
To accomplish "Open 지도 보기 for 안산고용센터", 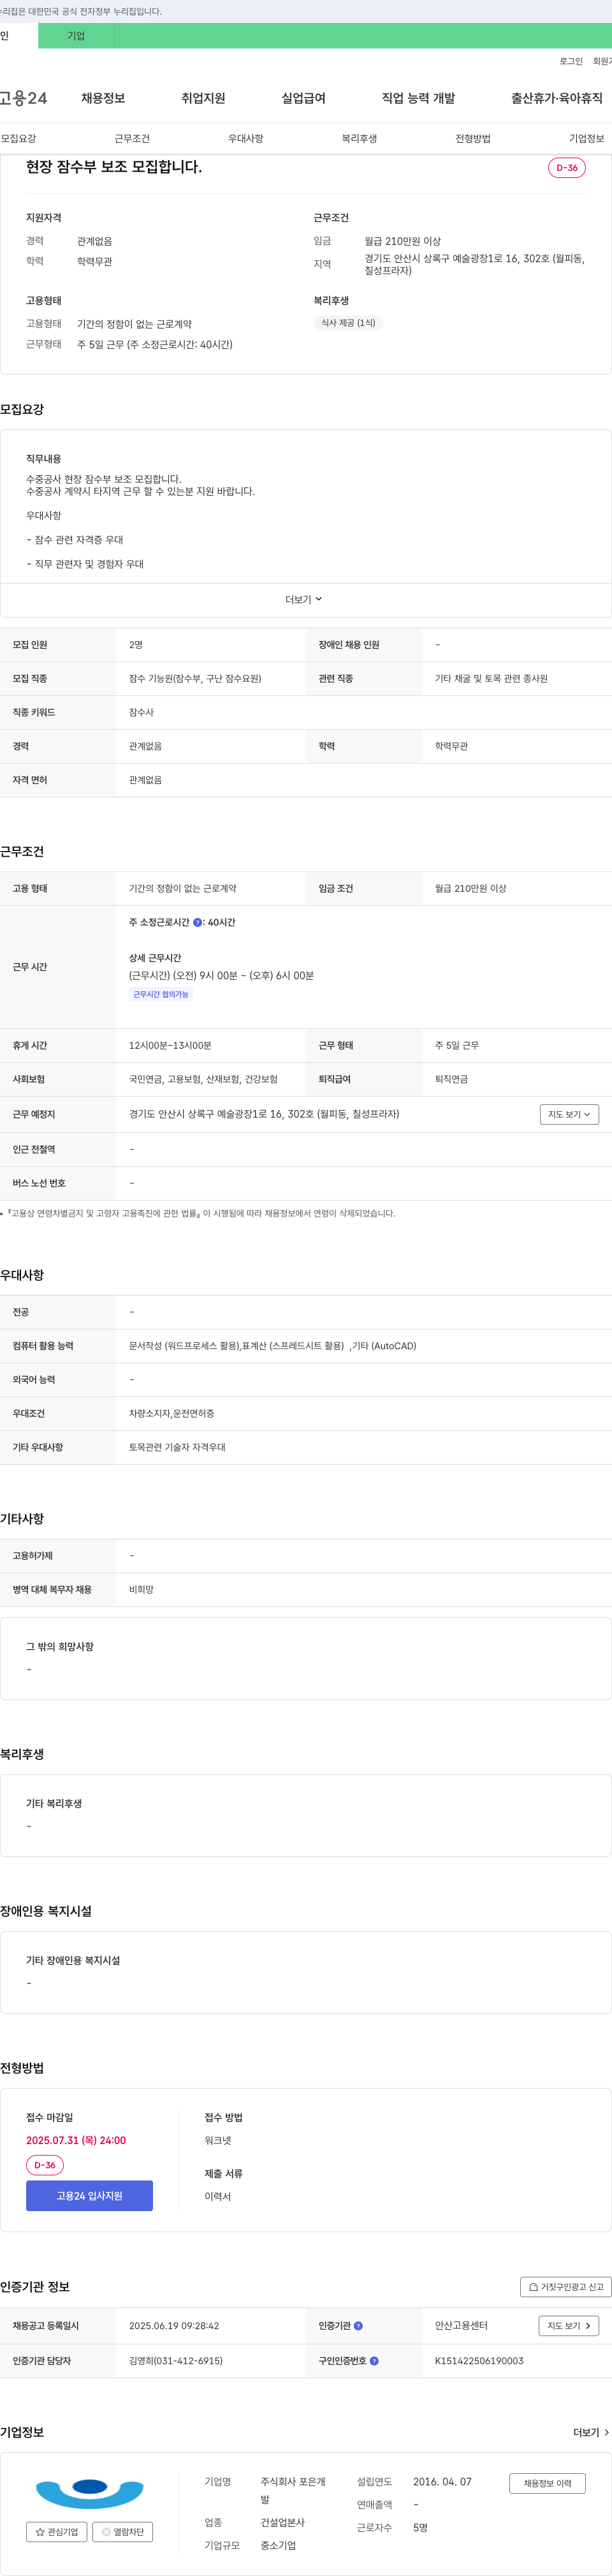I will pyautogui.click(x=569, y=2326).
